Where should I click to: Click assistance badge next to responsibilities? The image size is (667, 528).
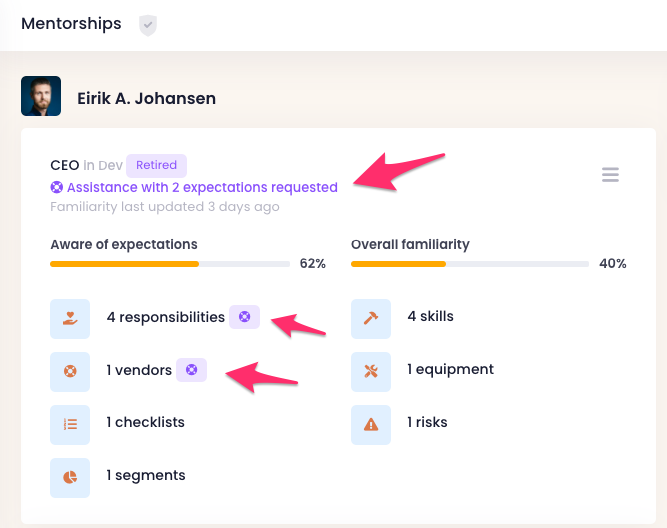(x=245, y=317)
